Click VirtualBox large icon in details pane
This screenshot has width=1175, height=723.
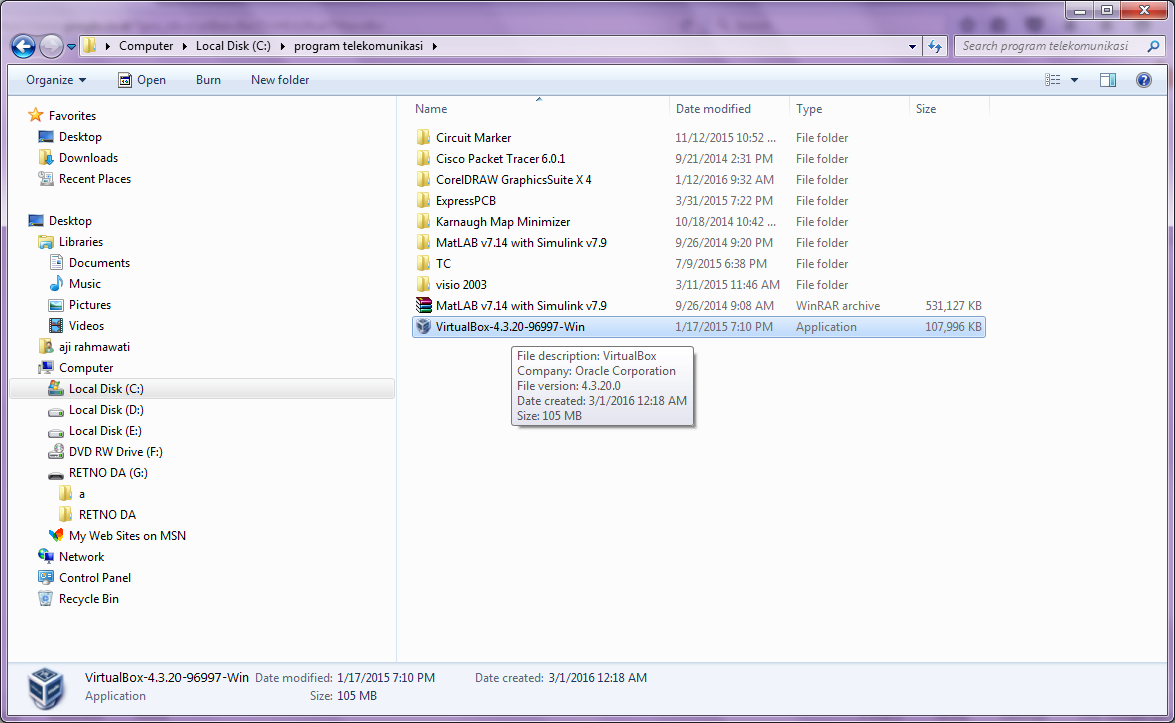[46, 688]
